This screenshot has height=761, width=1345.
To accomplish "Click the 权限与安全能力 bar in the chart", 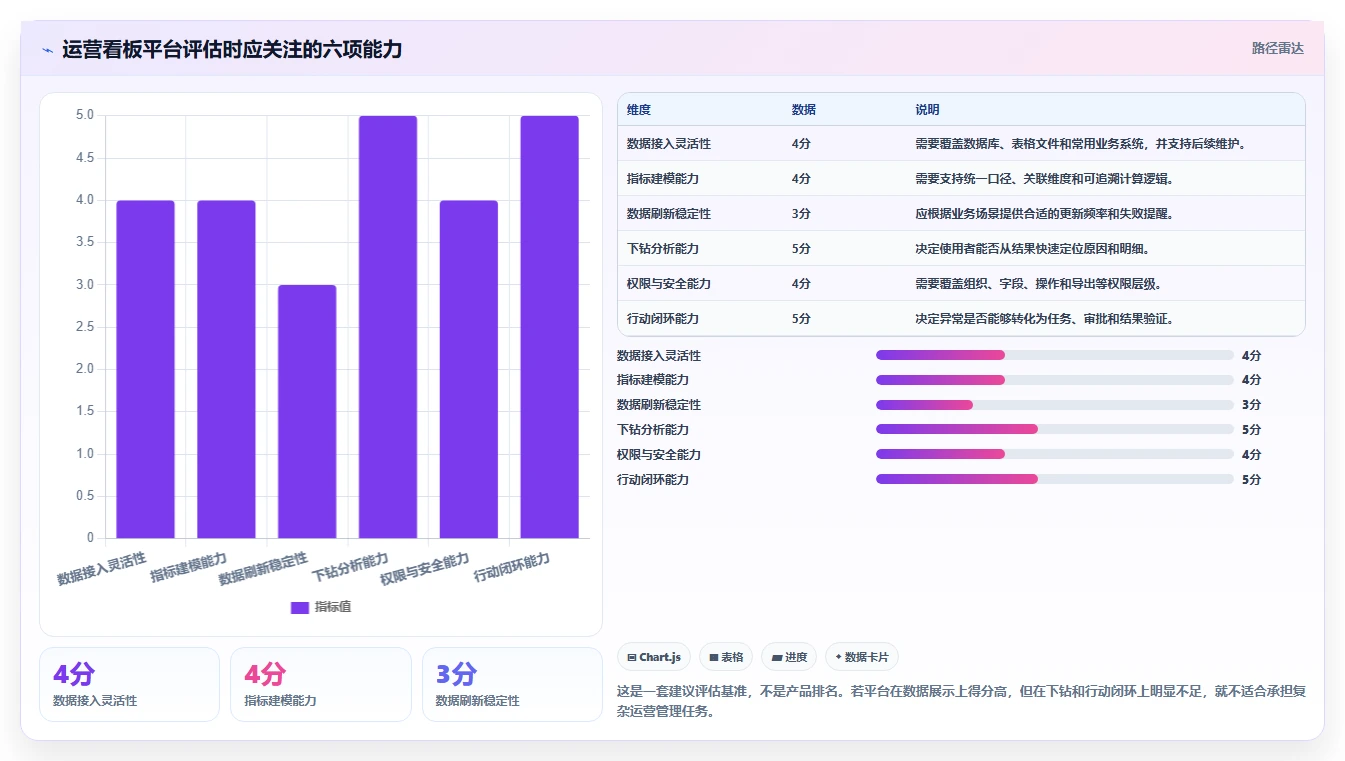I will (x=469, y=369).
